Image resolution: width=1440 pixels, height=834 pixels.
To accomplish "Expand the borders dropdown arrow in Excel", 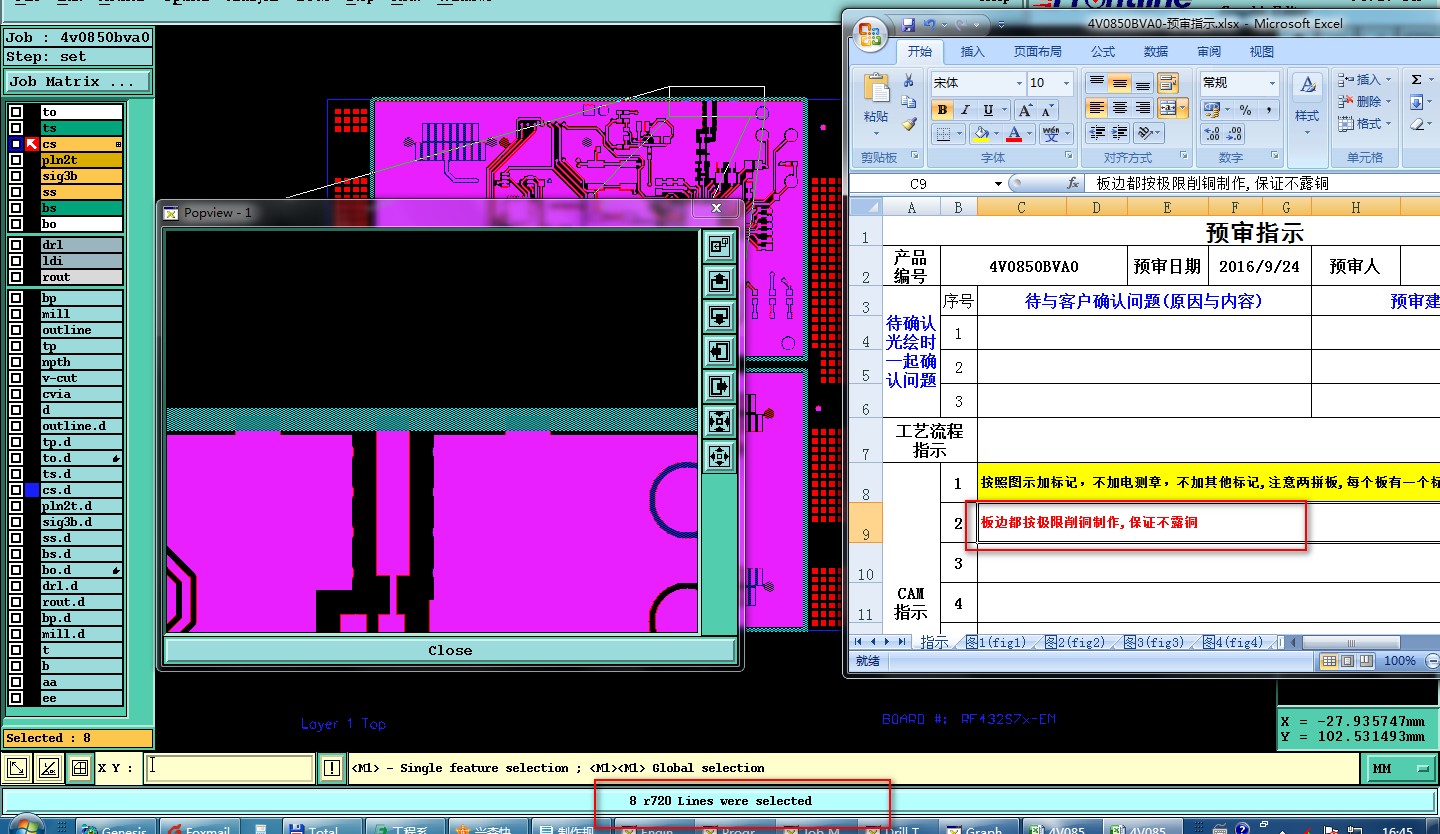I will click(x=961, y=134).
